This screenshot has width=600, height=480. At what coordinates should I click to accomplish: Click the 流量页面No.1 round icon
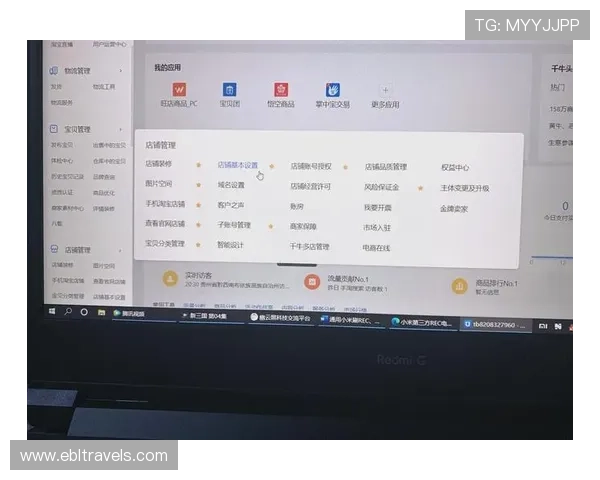coord(312,282)
